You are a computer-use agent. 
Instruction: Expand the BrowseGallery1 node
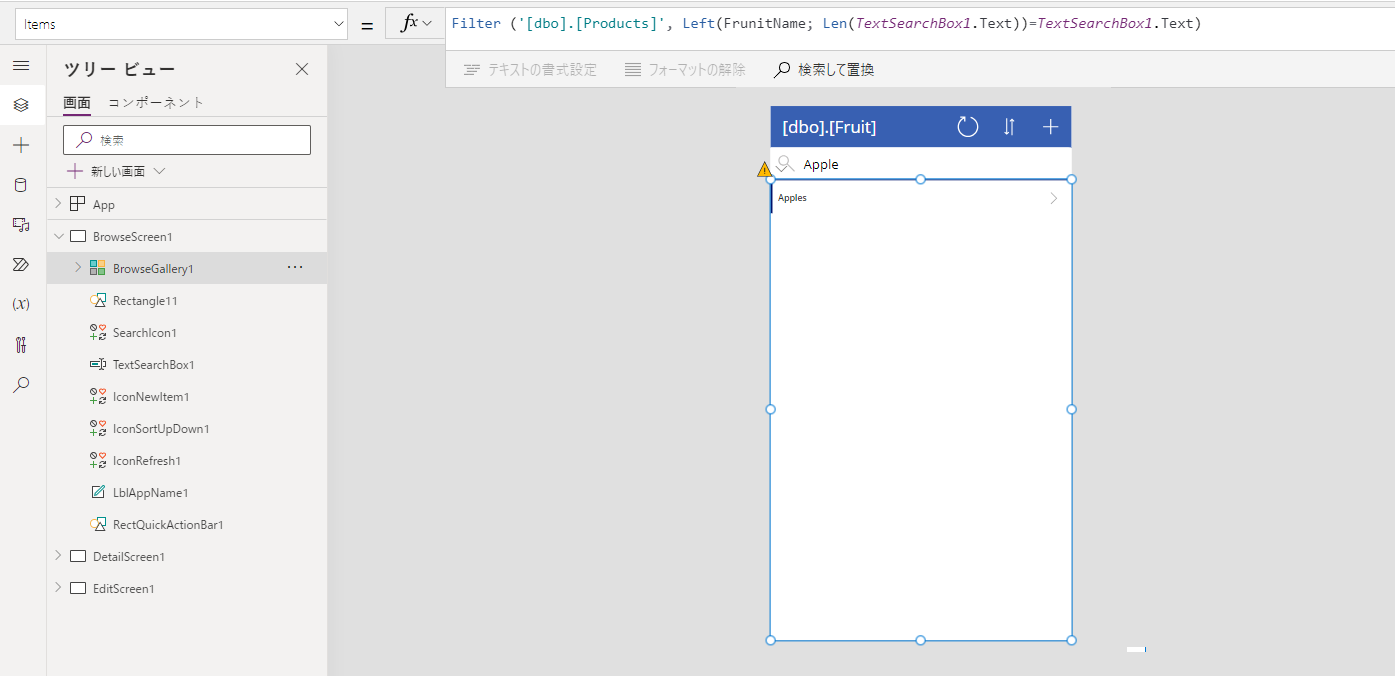[x=78, y=268]
